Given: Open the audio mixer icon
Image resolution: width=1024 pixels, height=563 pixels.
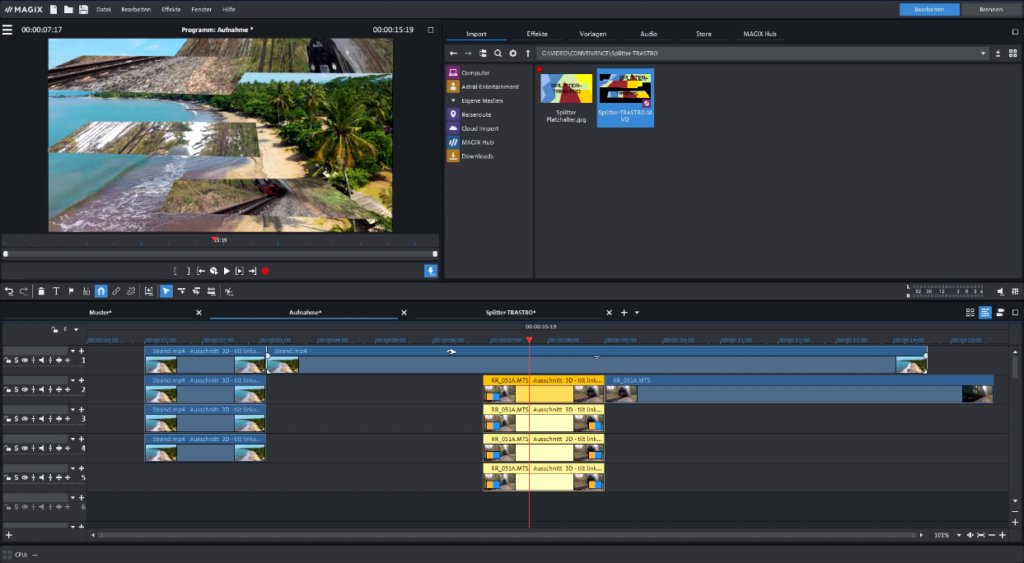Looking at the screenshot, I should 1015,291.
